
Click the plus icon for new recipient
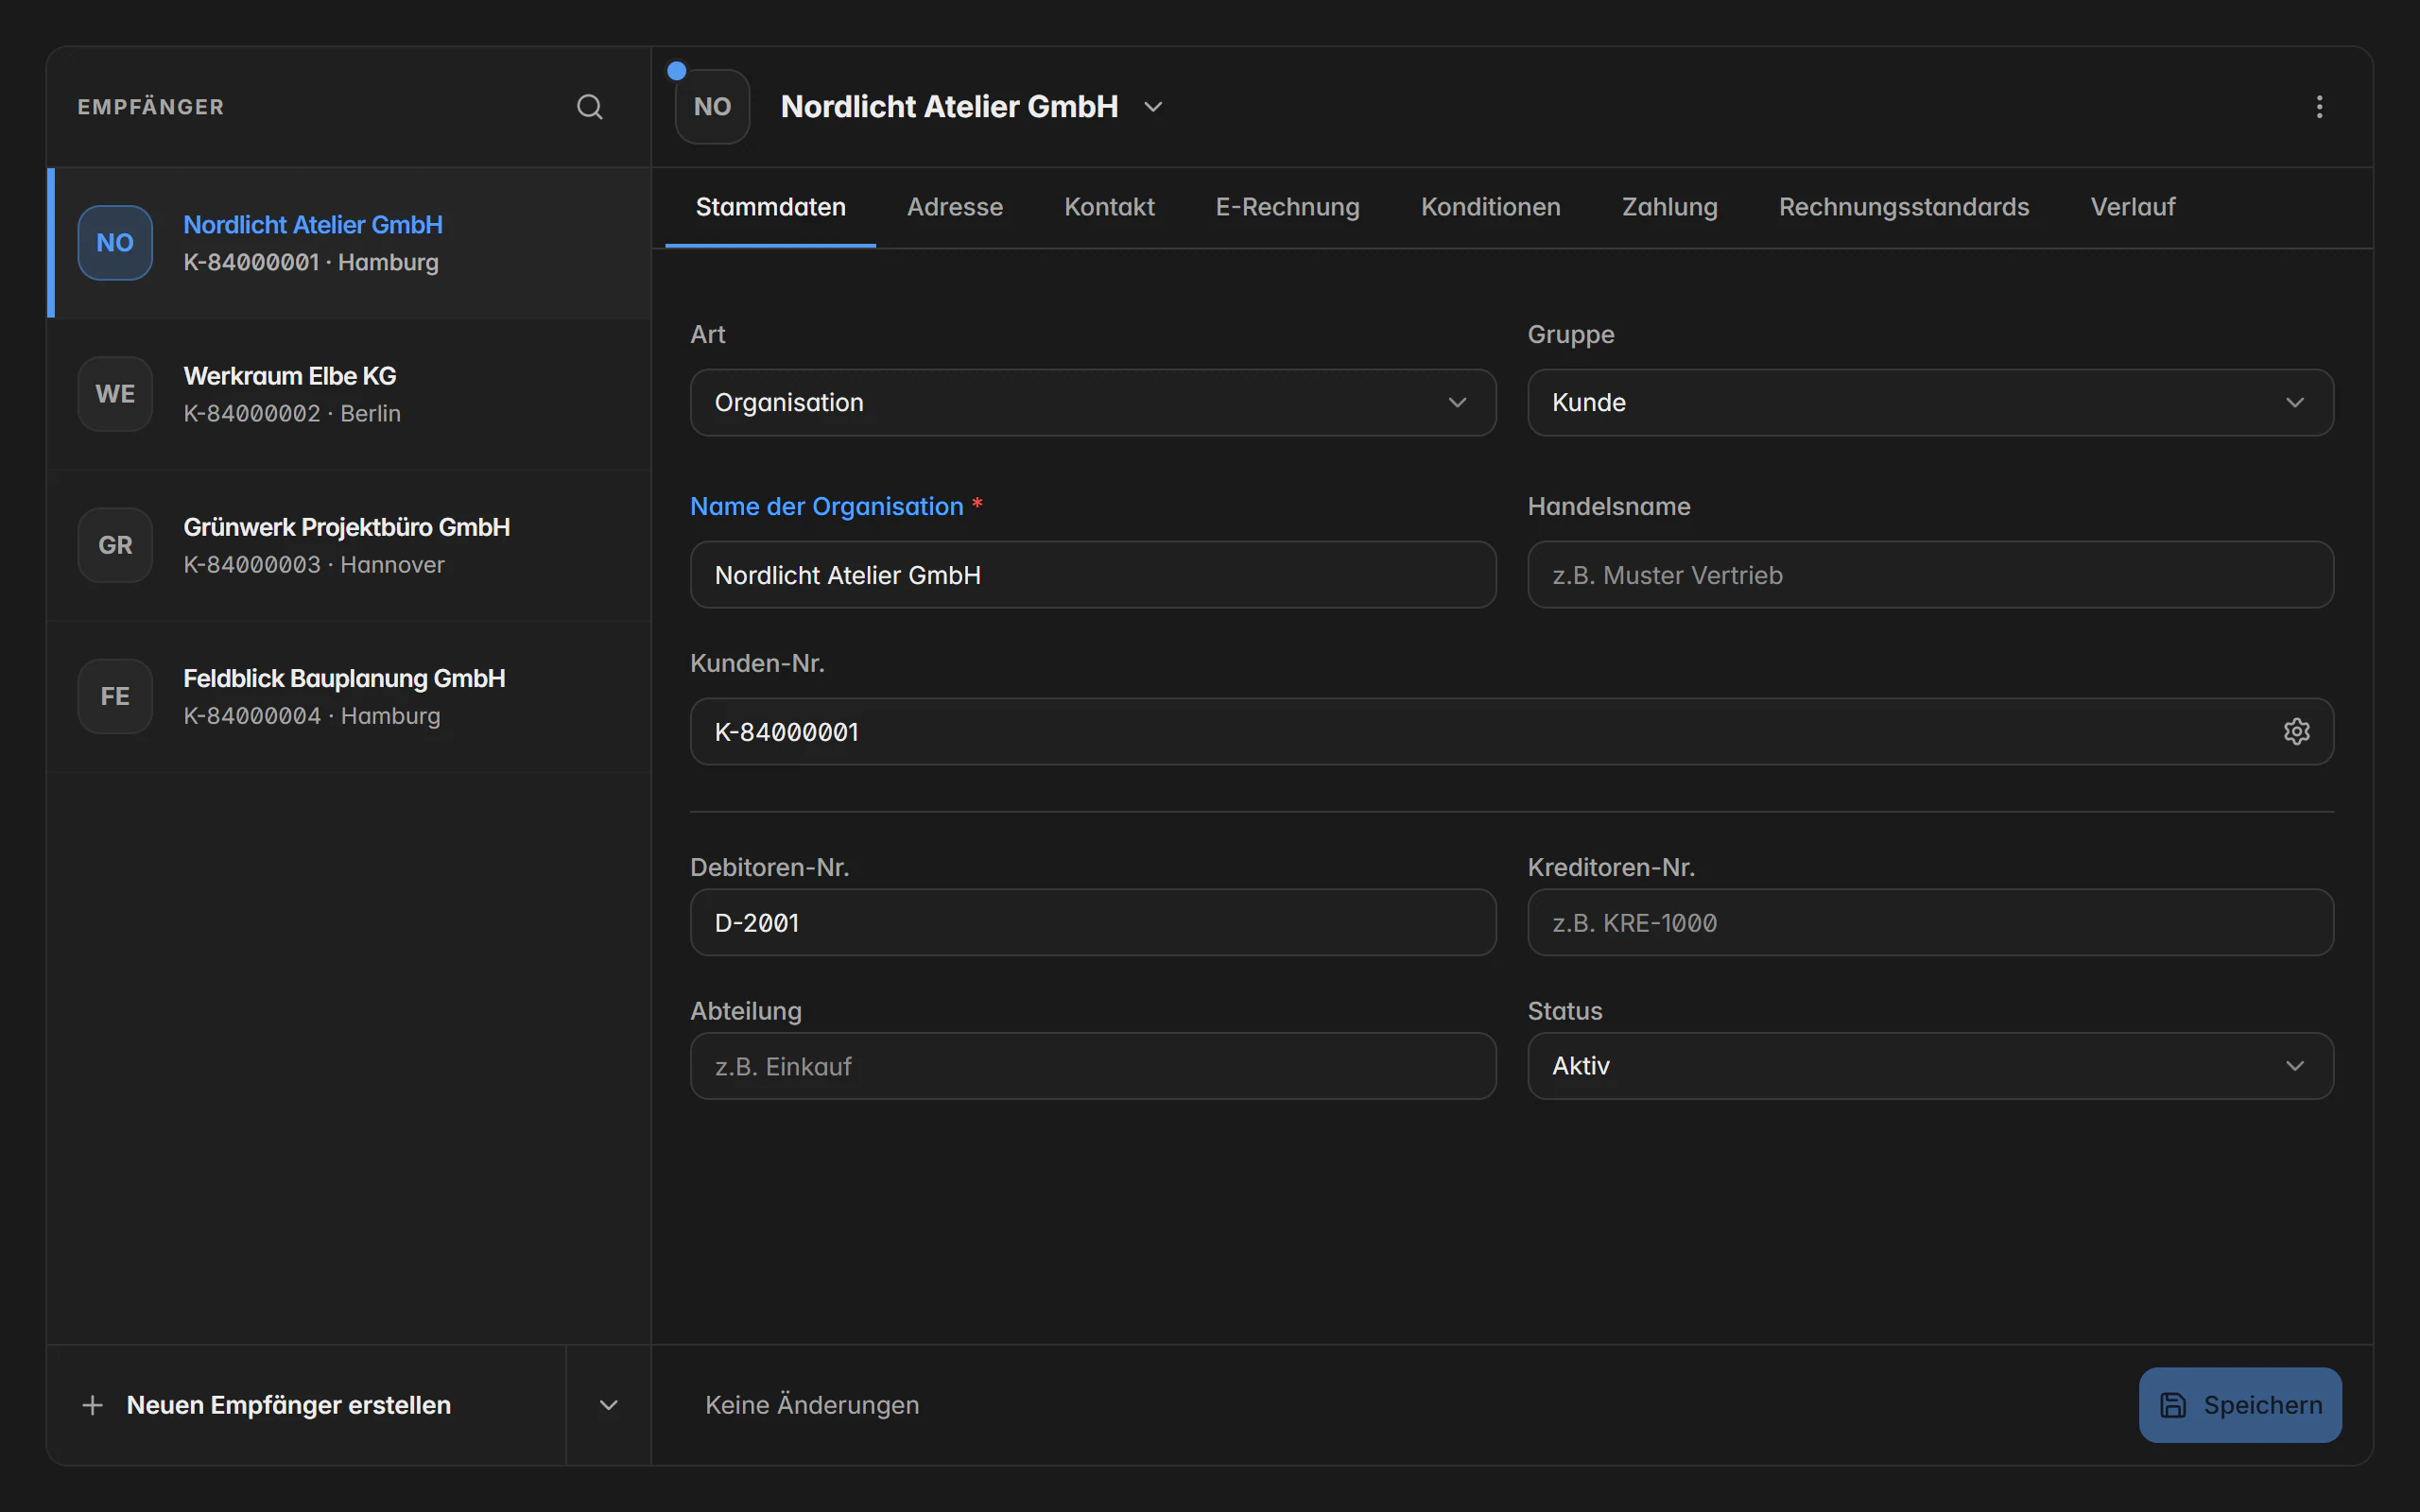click(92, 1405)
